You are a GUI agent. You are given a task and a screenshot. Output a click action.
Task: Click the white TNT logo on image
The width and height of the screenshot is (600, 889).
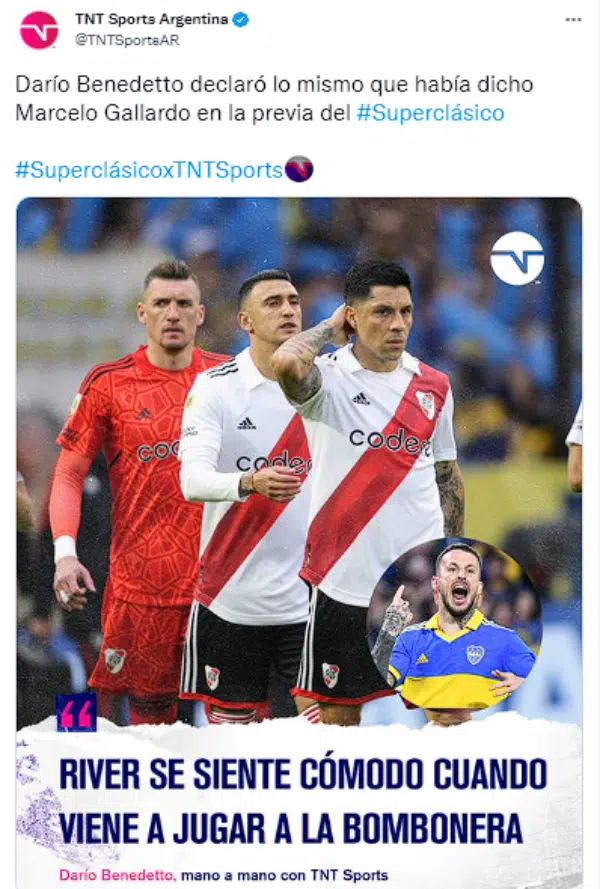click(x=517, y=259)
